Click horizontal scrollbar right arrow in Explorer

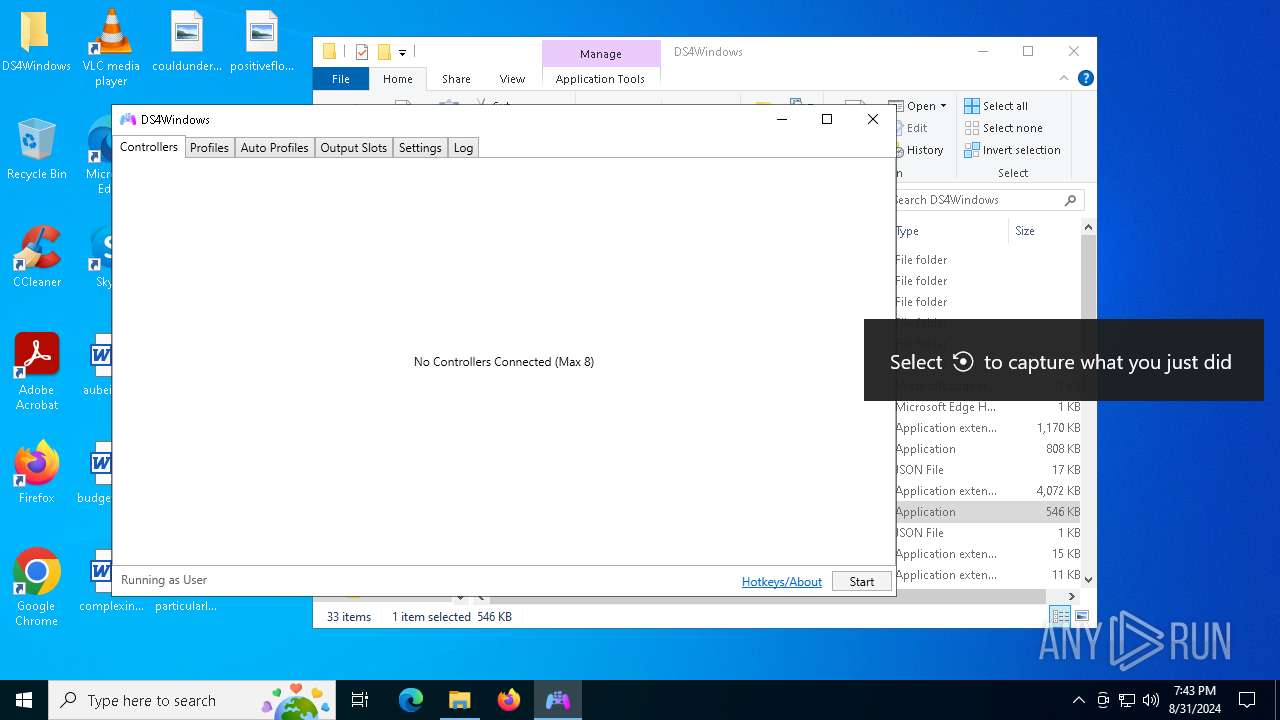[x=1072, y=596]
